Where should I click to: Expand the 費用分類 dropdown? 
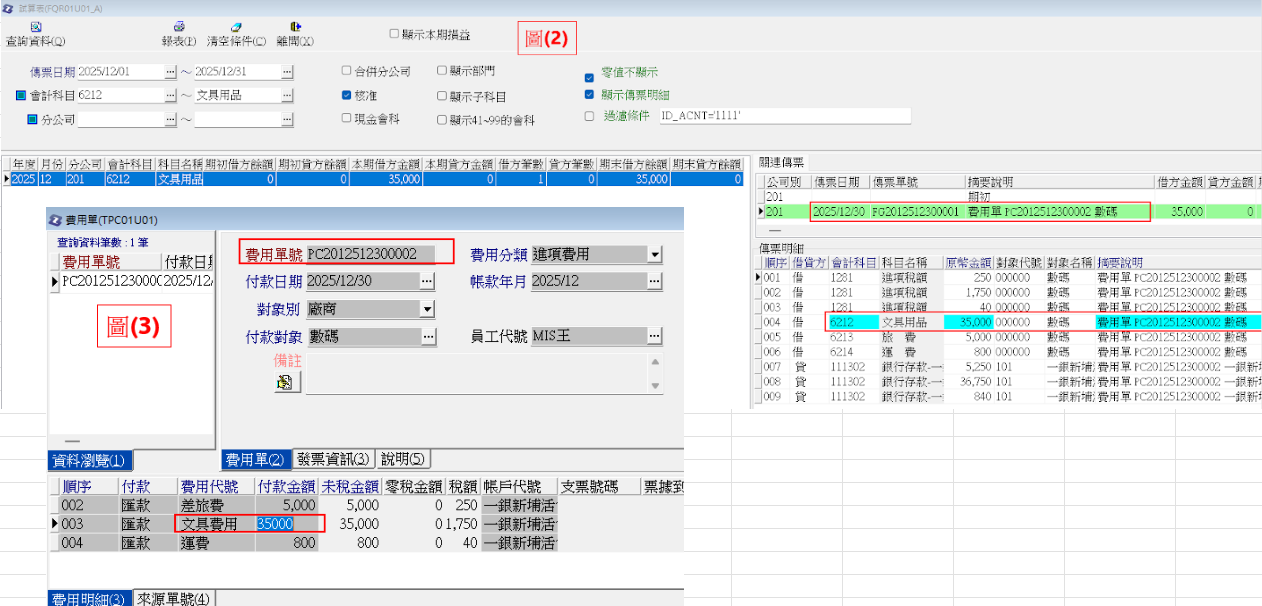pyautogui.click(x=654, y=255)
